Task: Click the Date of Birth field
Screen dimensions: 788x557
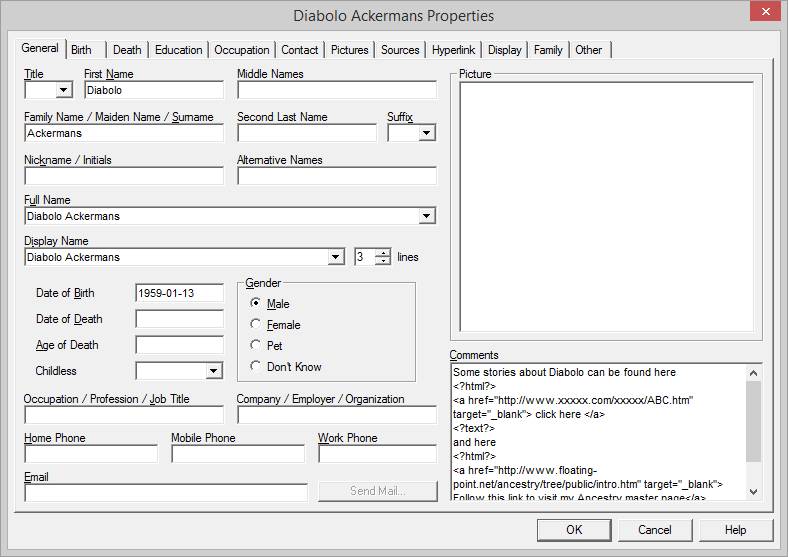Action: (x=179, y=294)
